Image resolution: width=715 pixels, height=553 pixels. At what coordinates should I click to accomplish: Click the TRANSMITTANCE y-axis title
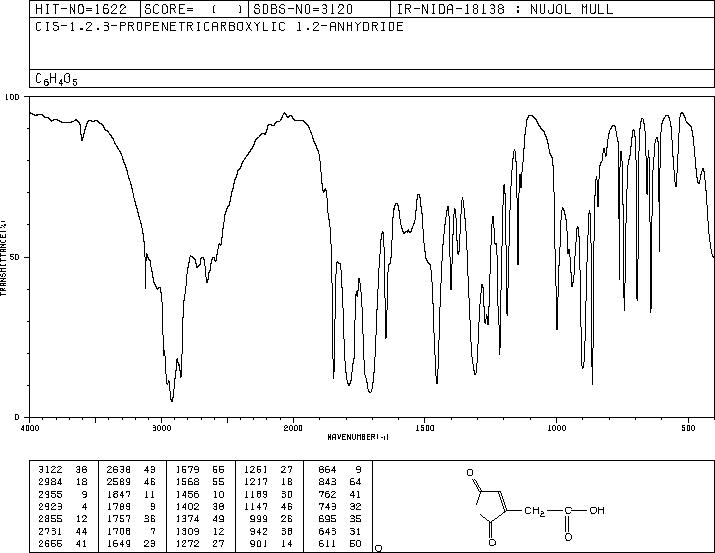click(3, 257)
